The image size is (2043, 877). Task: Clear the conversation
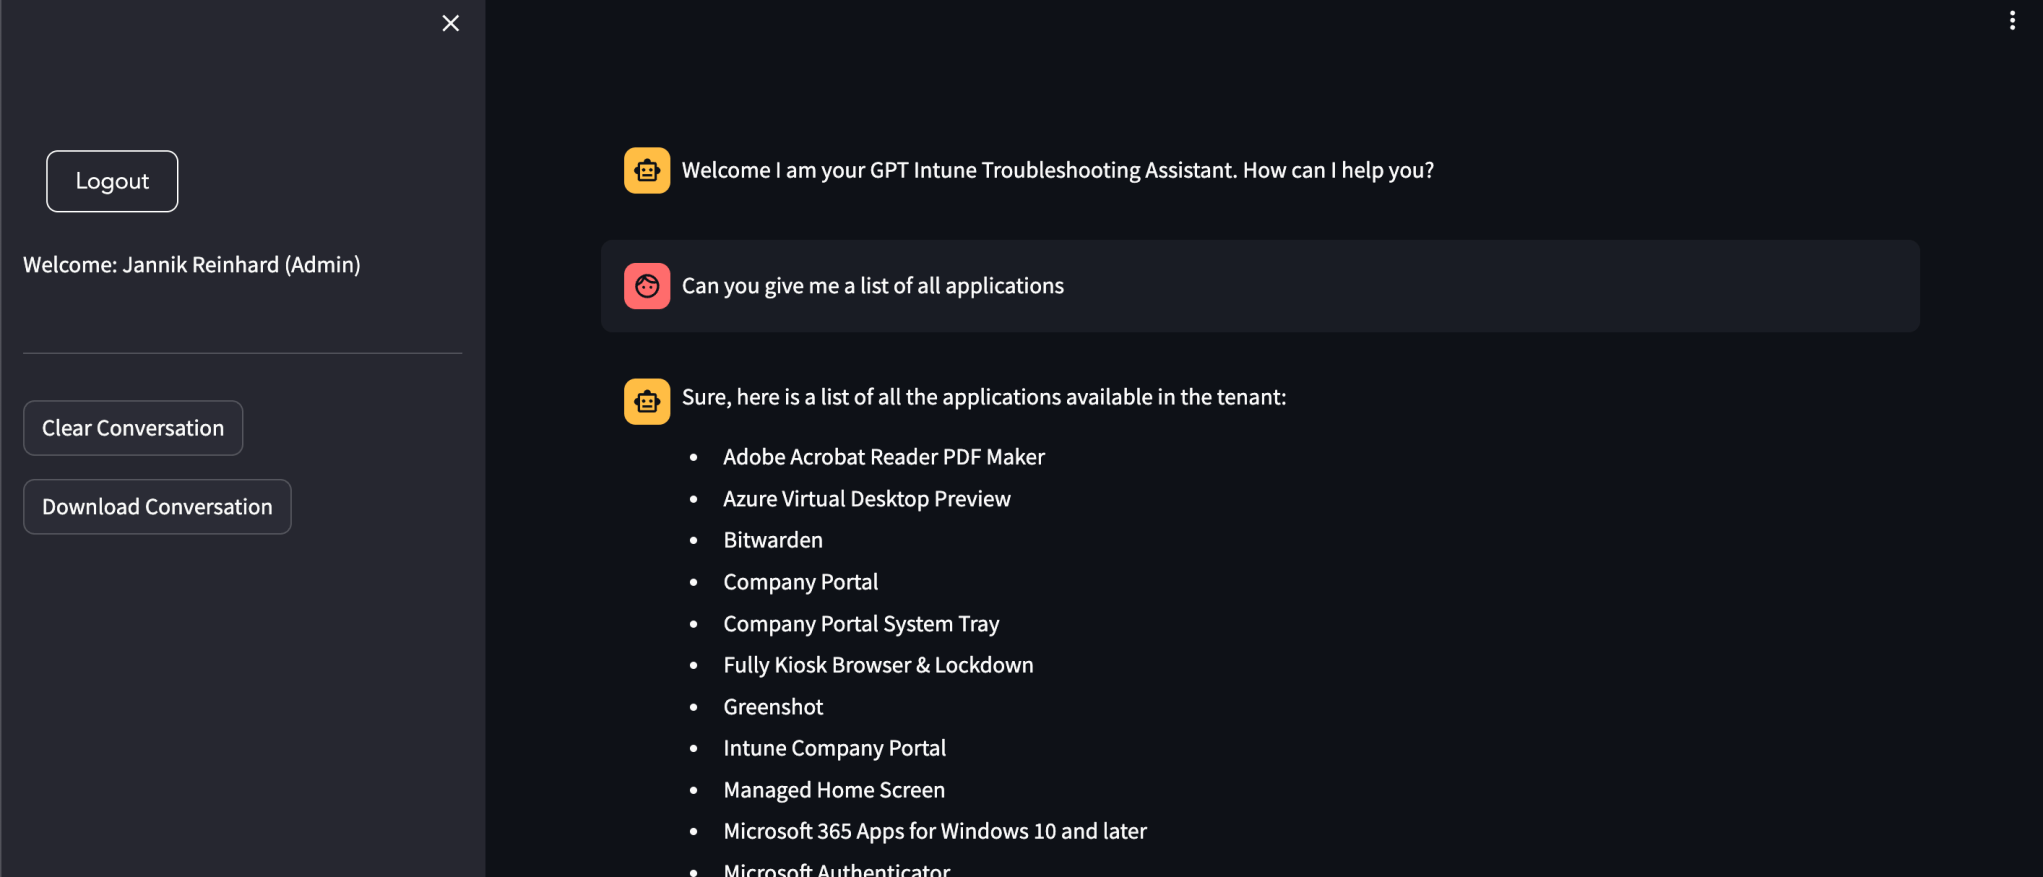point(132,427)
